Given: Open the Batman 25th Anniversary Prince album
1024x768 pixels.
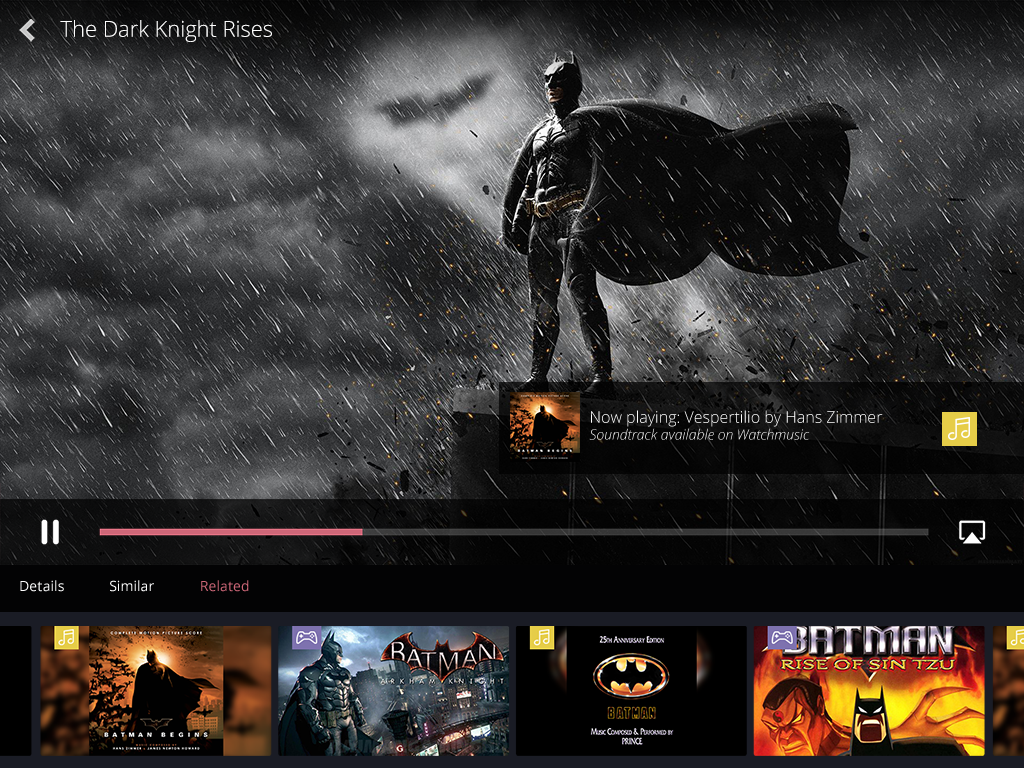Looking at the screenshot, I should pos(631,691).
